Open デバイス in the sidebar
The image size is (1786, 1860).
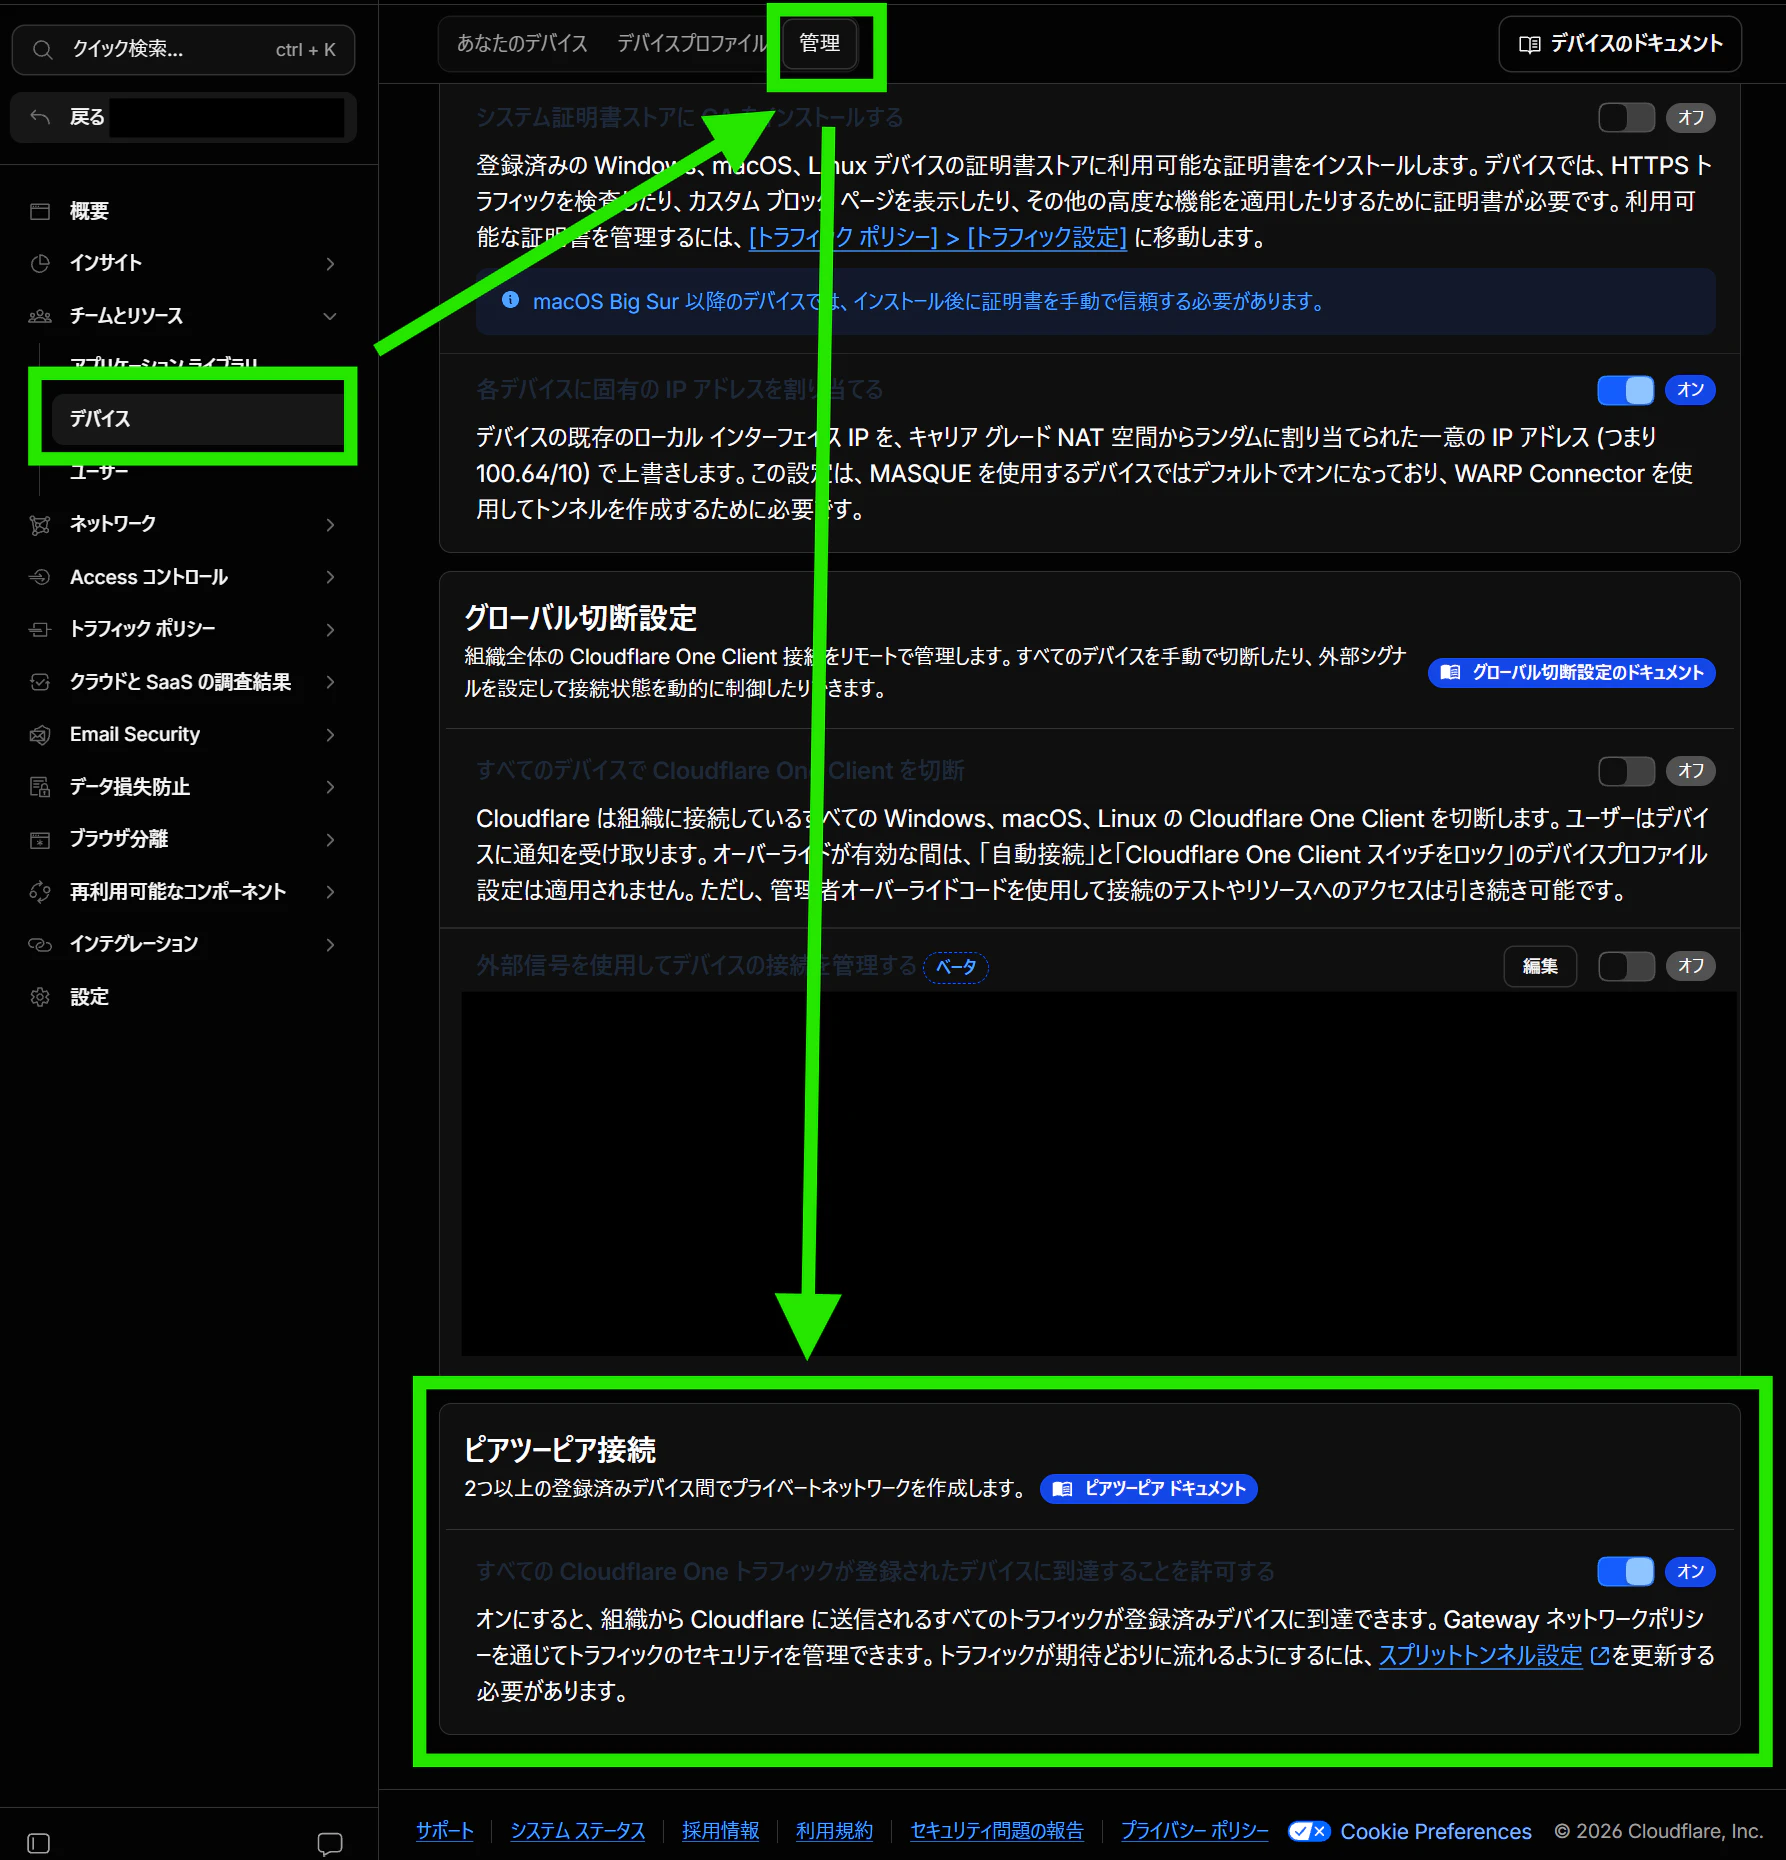196,419
